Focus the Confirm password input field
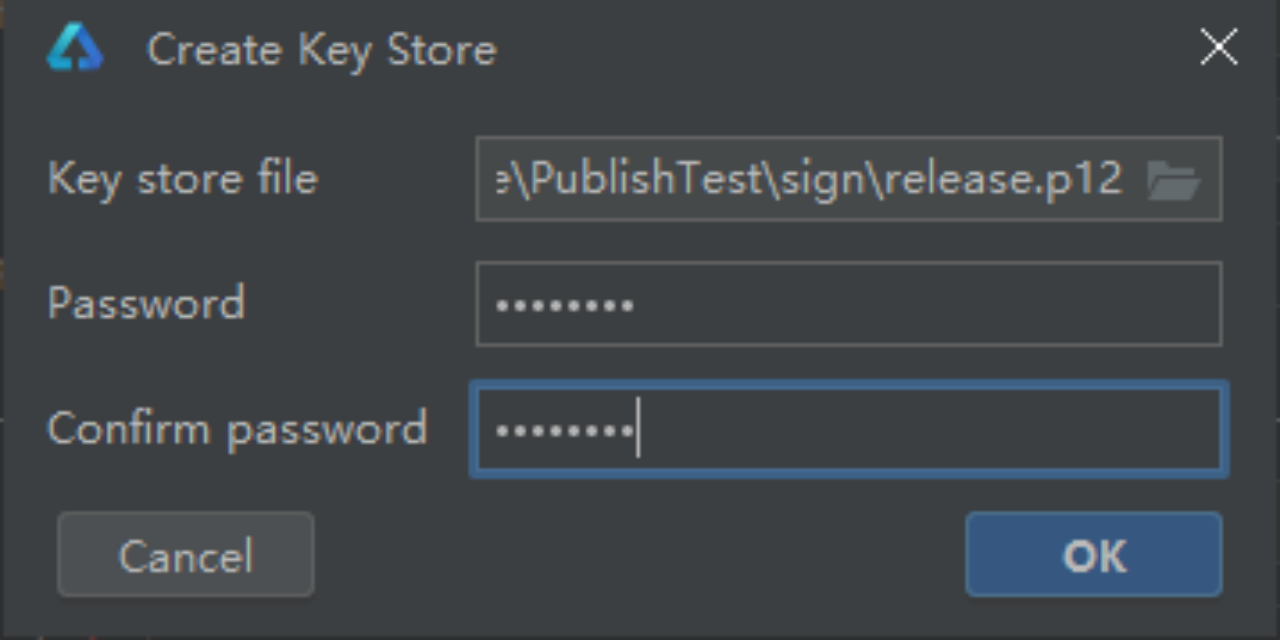Screen dimensions: 1280x640 [x=848, y=430]
